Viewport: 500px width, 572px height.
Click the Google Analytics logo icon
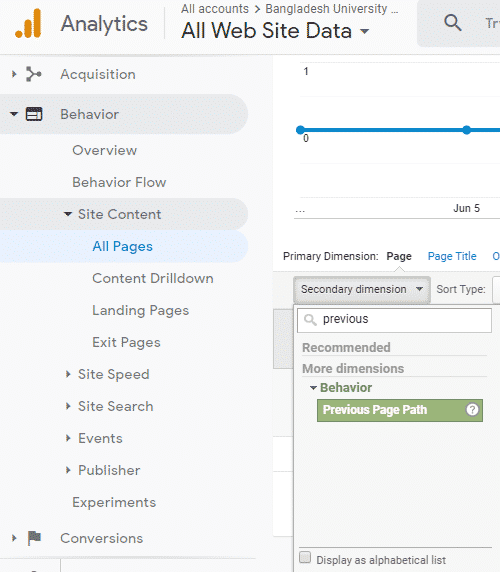pos(28,24)
